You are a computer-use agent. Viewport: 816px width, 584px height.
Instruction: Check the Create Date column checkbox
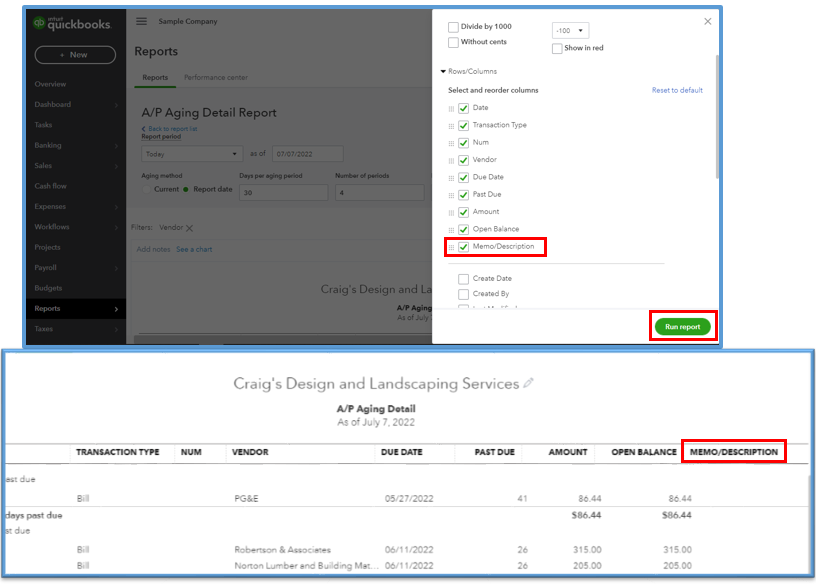pos(463,279)
